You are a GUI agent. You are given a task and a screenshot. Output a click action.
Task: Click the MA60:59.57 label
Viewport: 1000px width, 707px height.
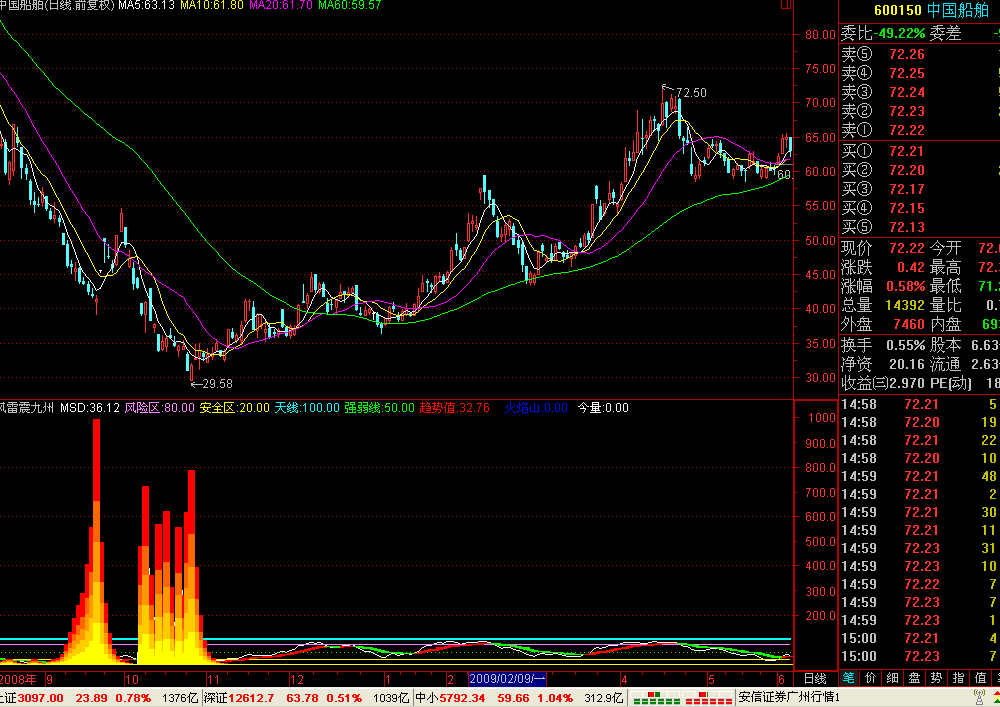pyautogui.click(x=349, y=5)
